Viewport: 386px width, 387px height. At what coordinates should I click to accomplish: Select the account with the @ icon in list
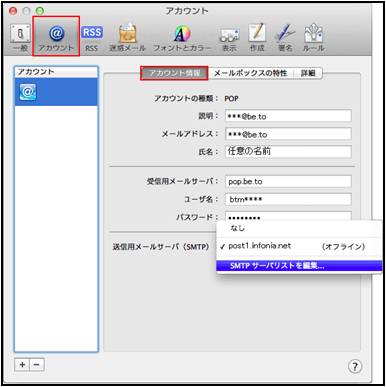point(56,92)
